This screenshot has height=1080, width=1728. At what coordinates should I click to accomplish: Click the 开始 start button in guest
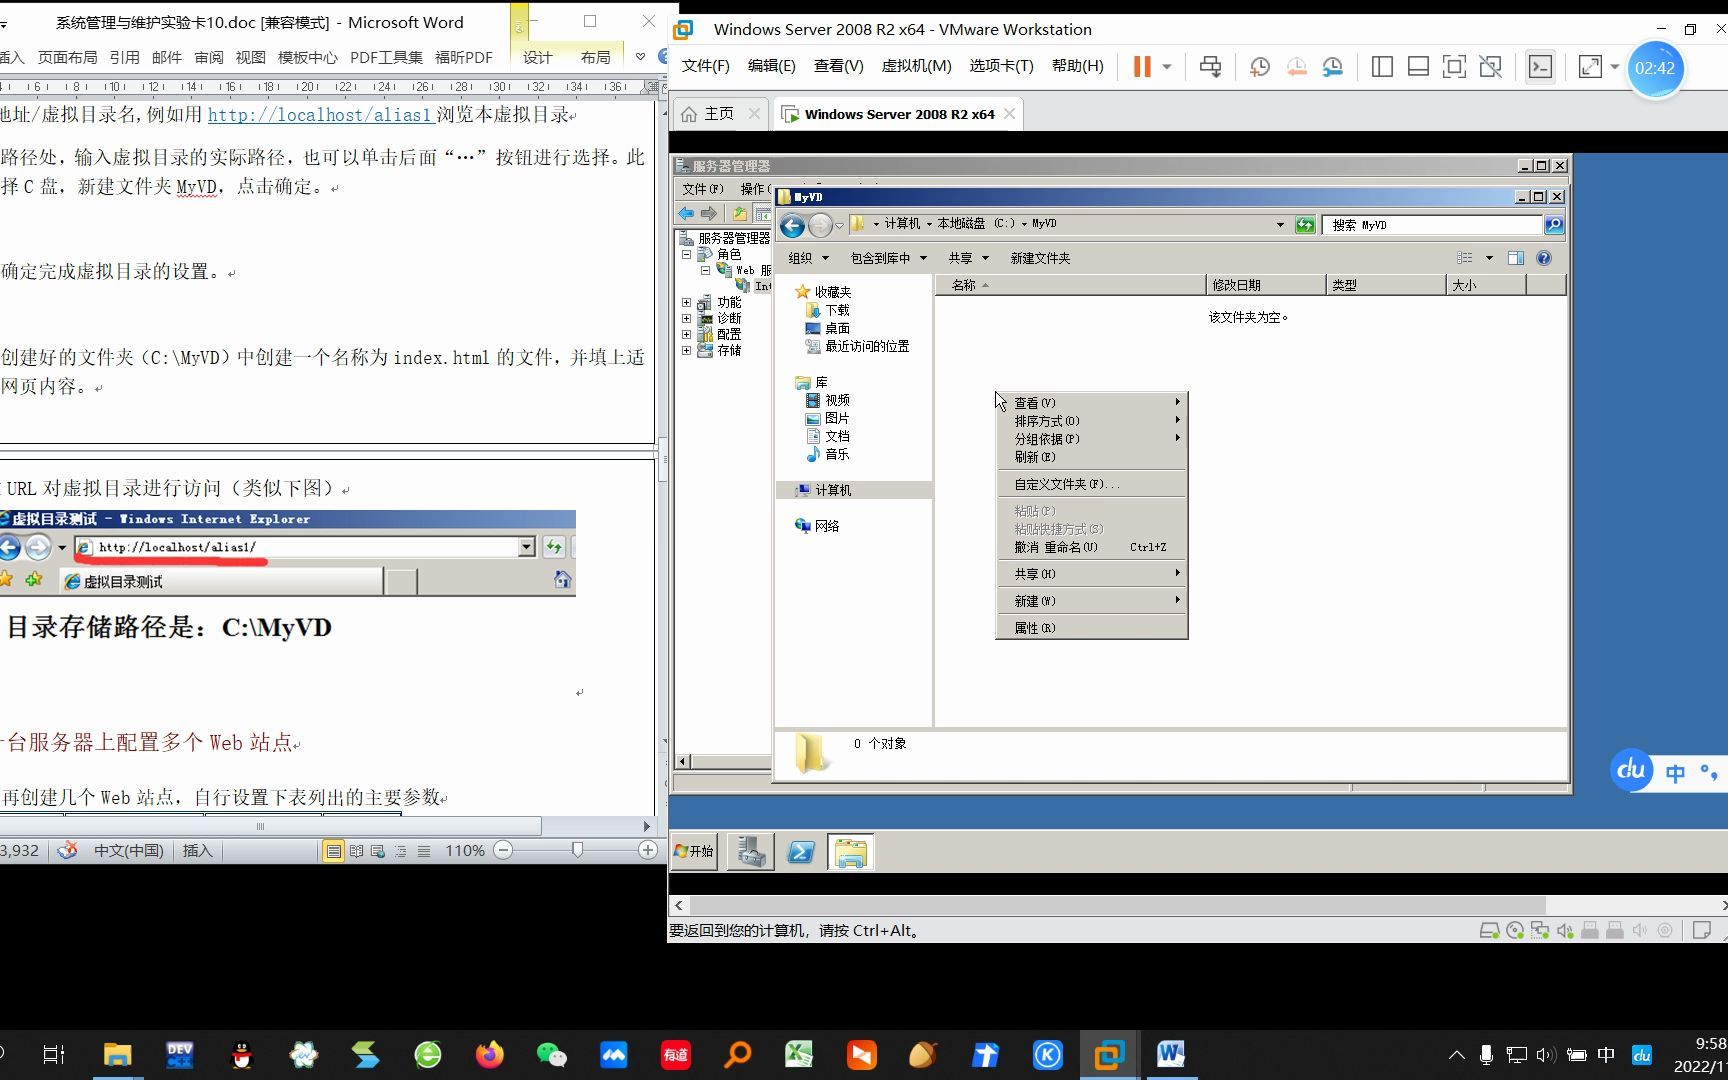[x=694, y=851]
